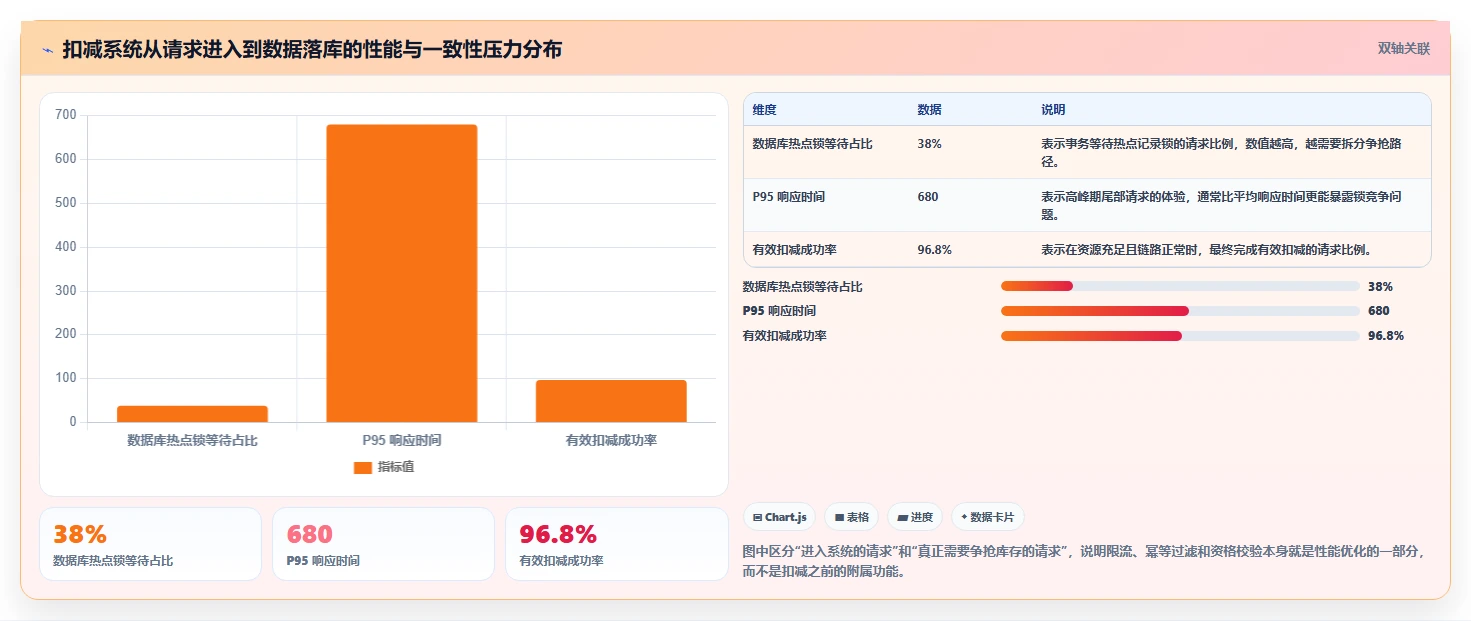This screenshot has width=1471, height=621.
Task: Click the 700 tick on the y-axis
Action: click(66, 115)
